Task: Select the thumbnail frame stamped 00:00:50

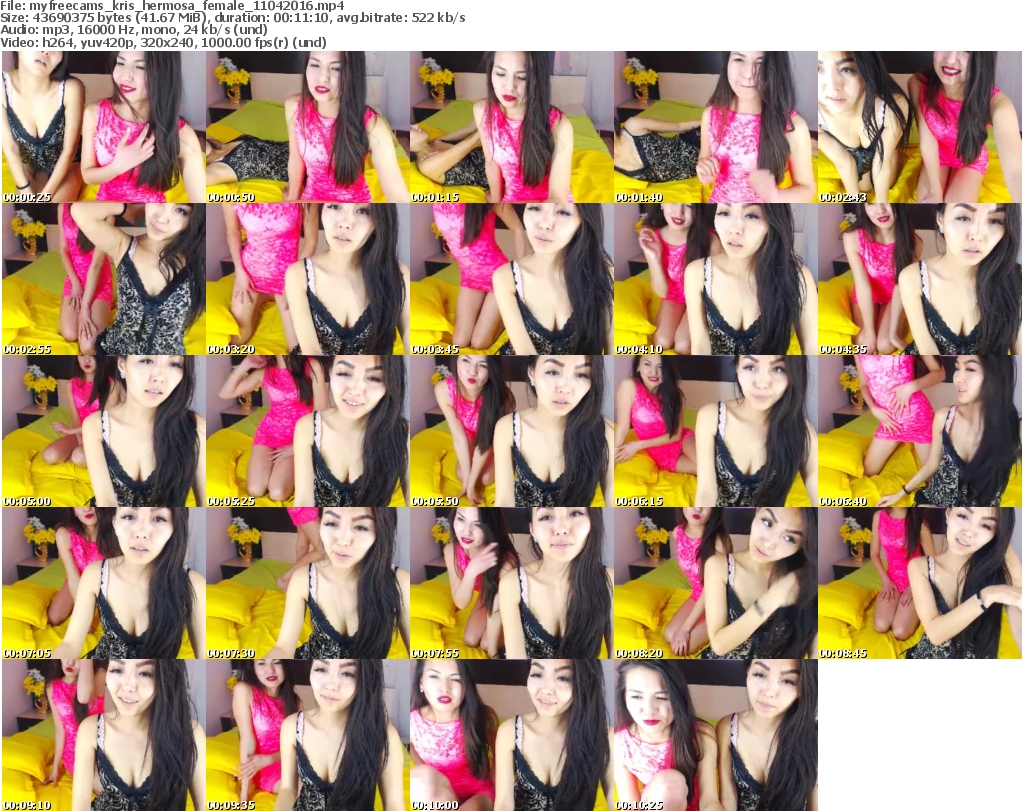Action: coord(308,127)
